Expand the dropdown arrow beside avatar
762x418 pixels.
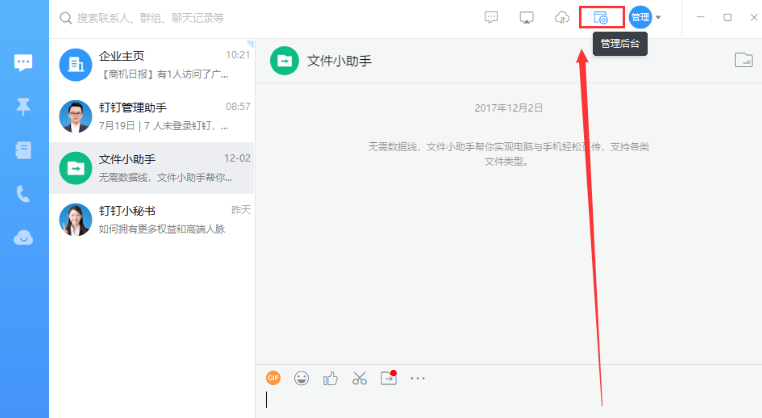coord(658,17)
